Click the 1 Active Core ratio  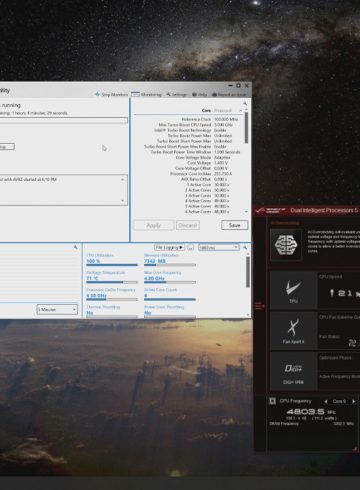pos(221,185)
